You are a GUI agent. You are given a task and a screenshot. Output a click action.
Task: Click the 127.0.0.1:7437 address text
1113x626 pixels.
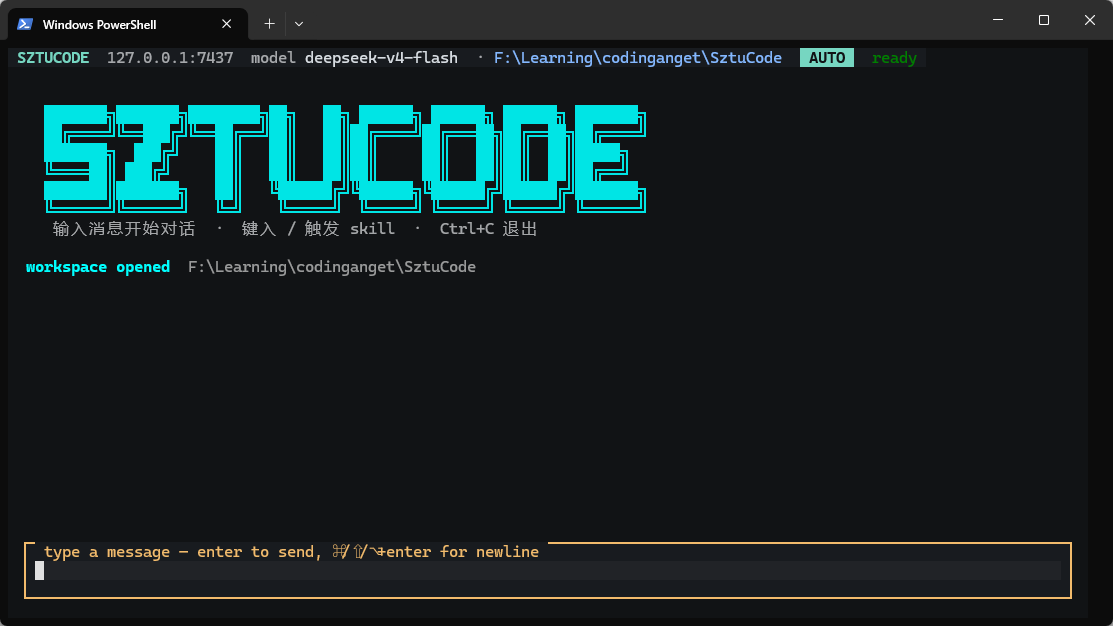[x=170, y=57]
